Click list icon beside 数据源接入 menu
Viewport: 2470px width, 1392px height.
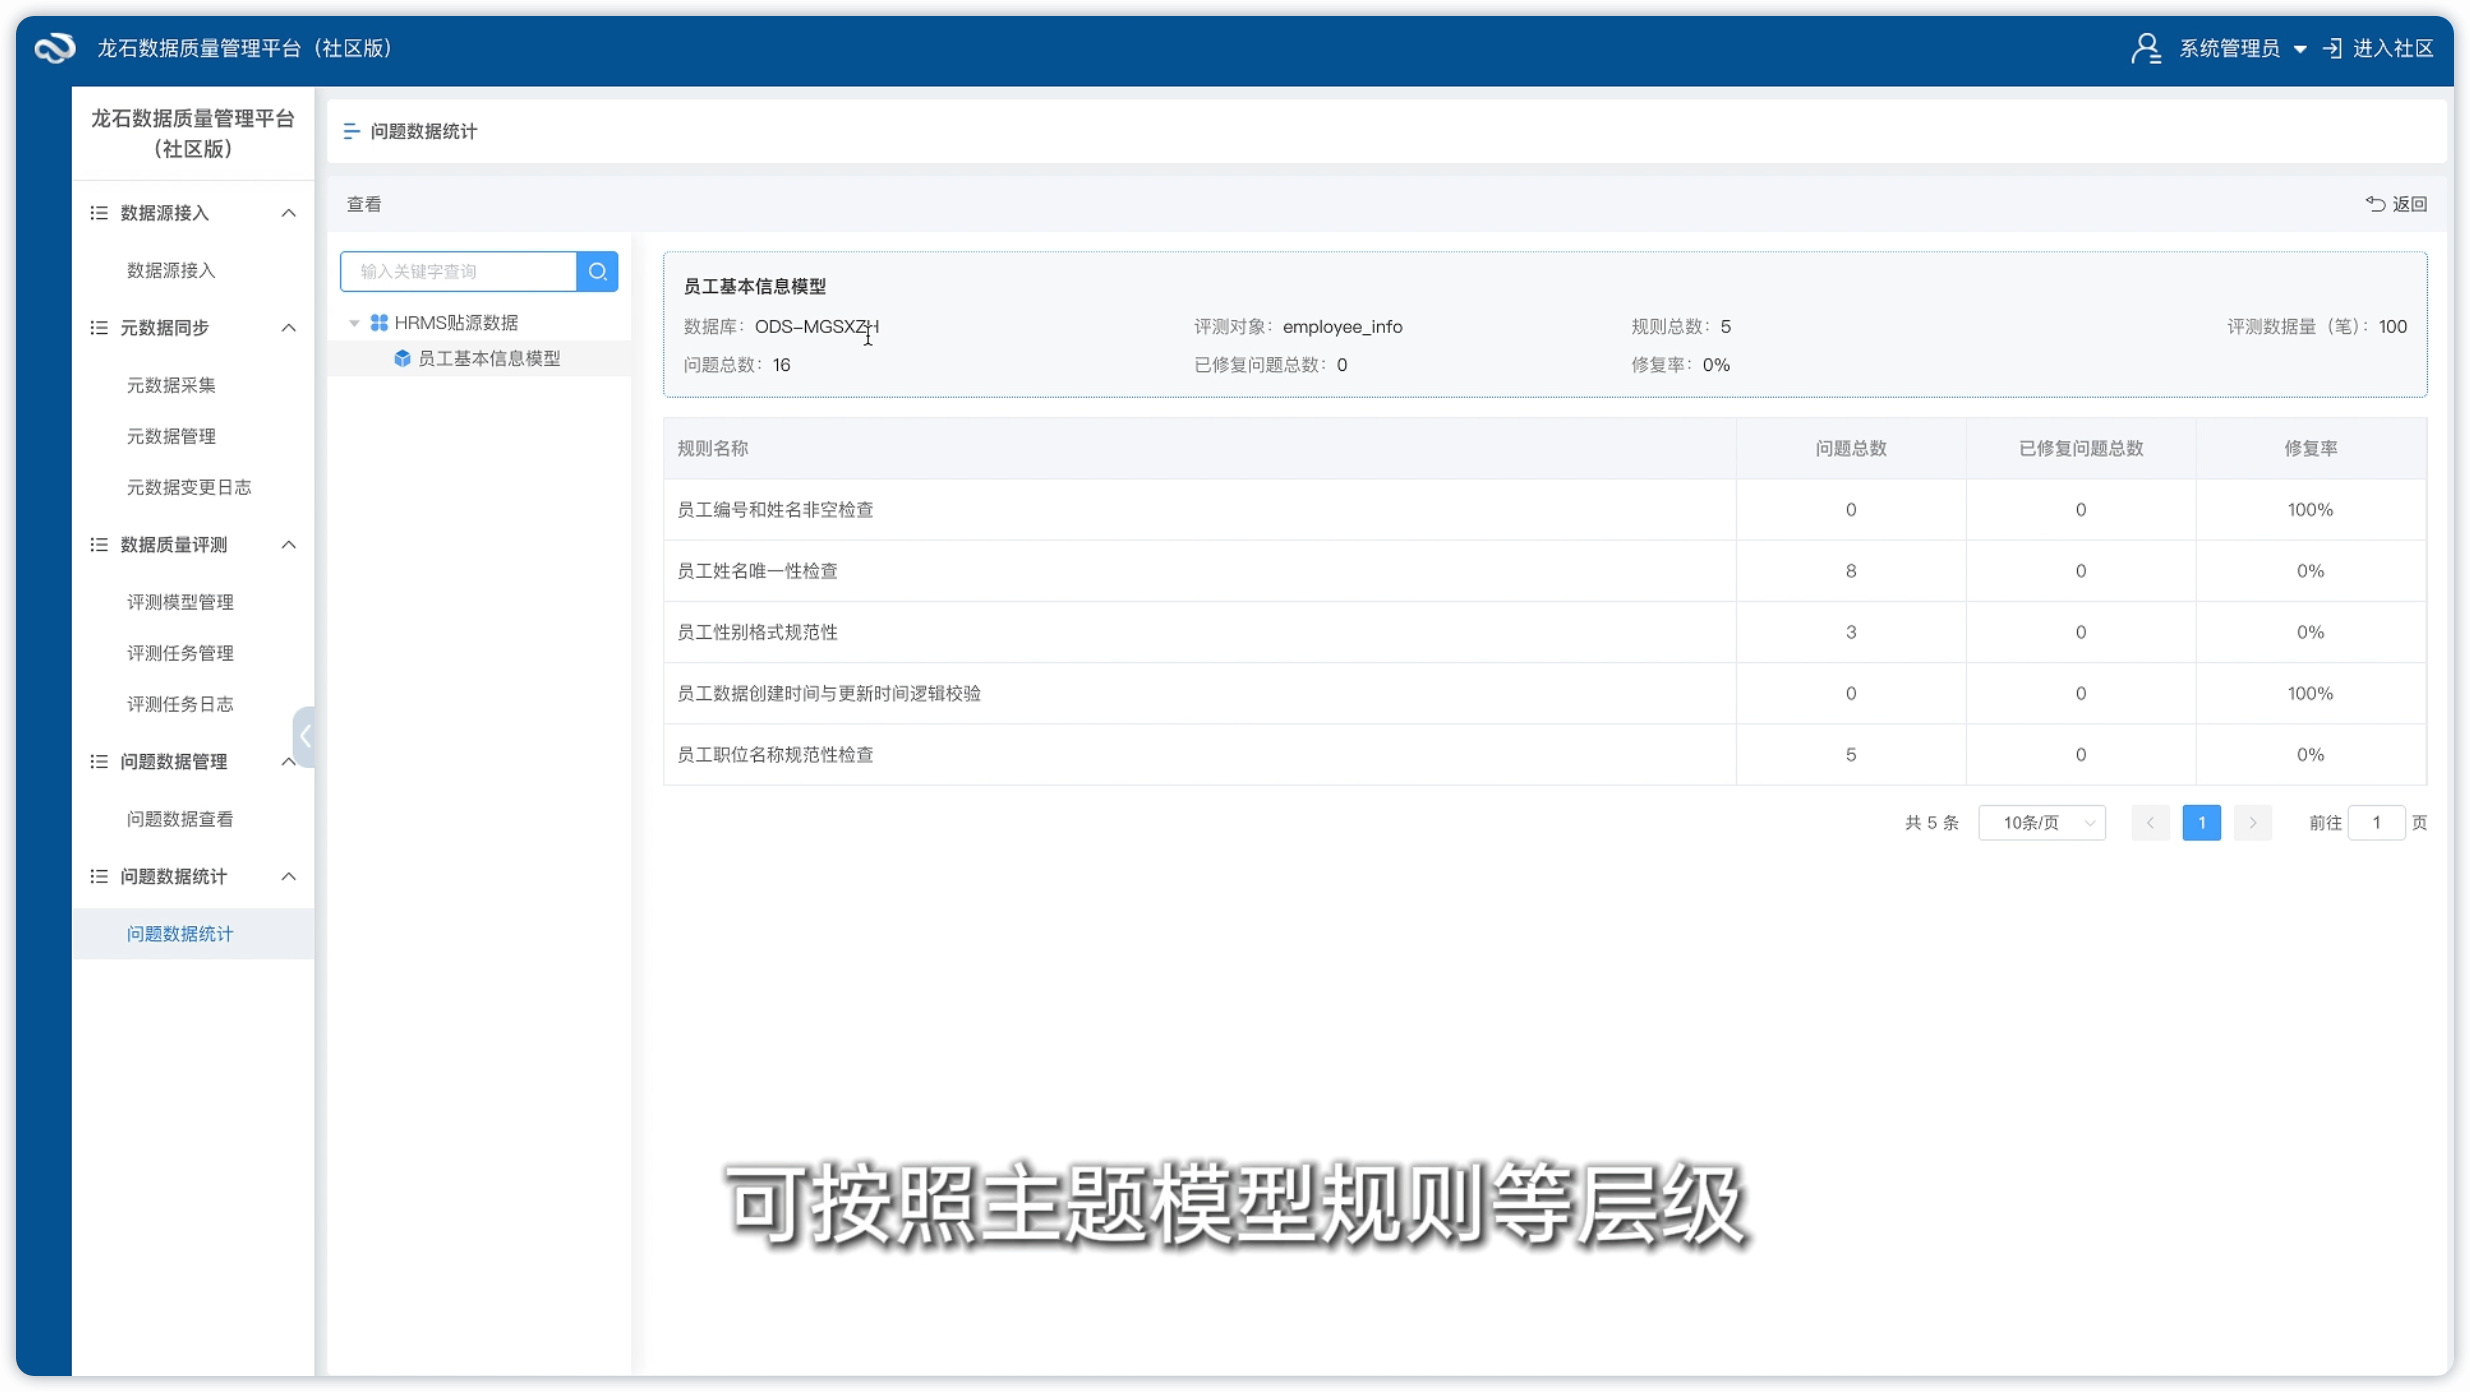tap(98, 212)
